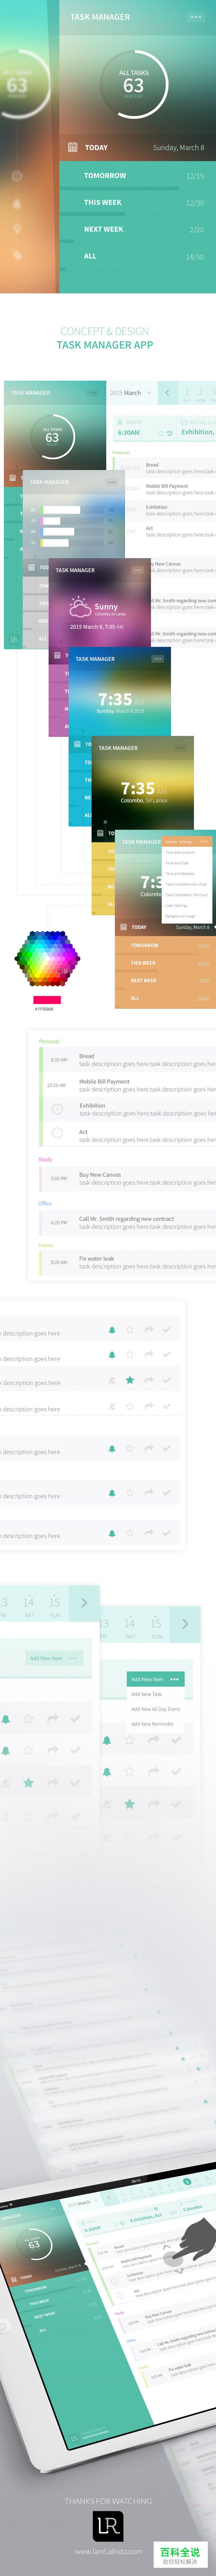Choose Add New Reminder option
216x2576 pixels.
point(152,1724)
